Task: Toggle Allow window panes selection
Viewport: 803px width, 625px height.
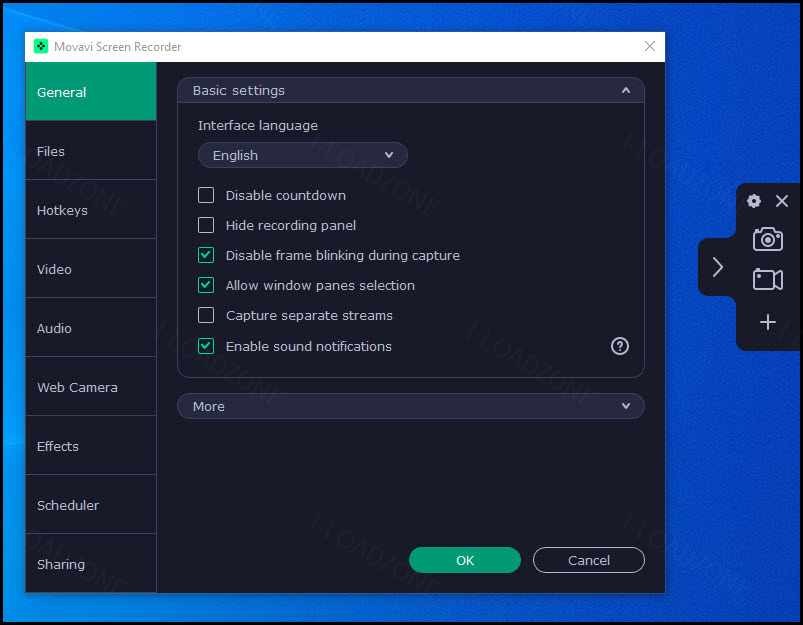Action: click(x=206, y=285)
